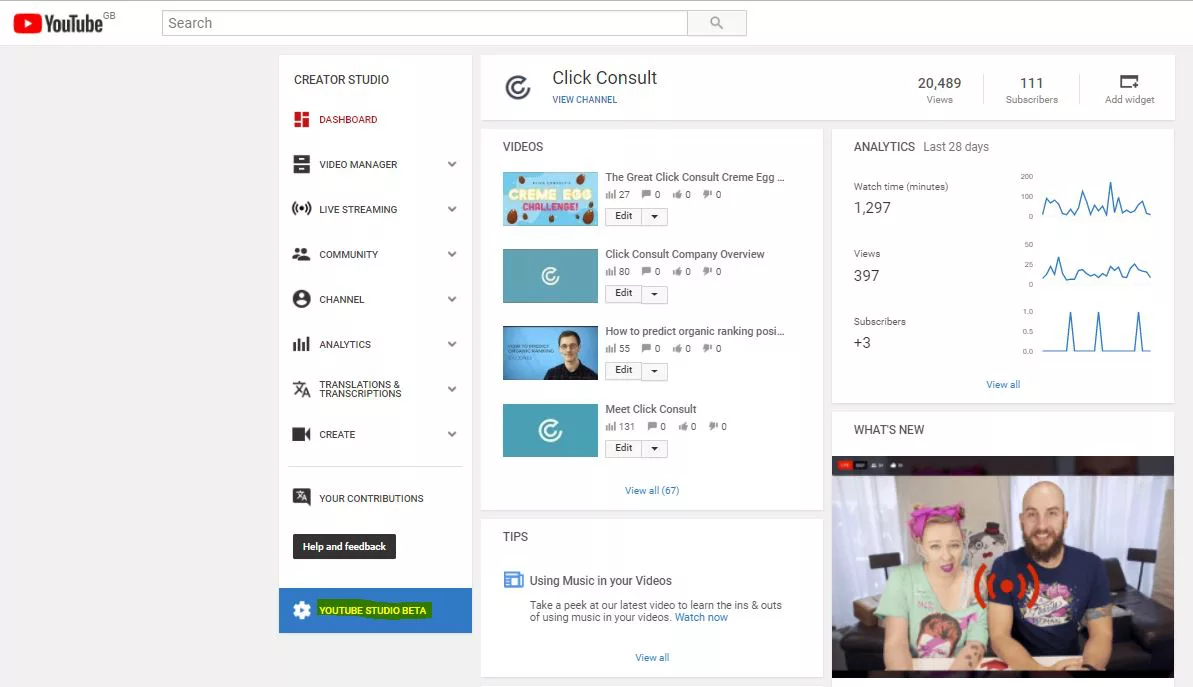Click the YouTube Studio Beta gear icon
The image size is (1193, 687).
302,610
